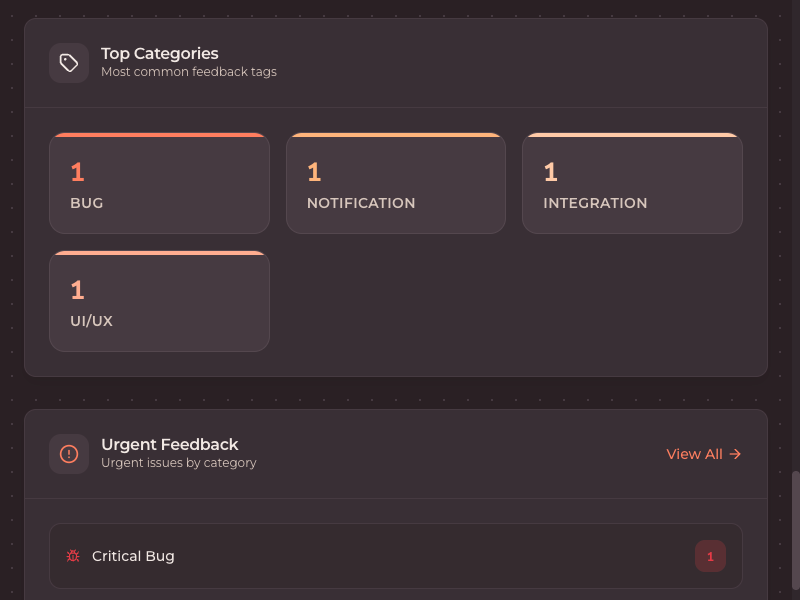Click the red count badge on Critical Bug
Viewport: 800px width, 600px height.
[710, 555]
